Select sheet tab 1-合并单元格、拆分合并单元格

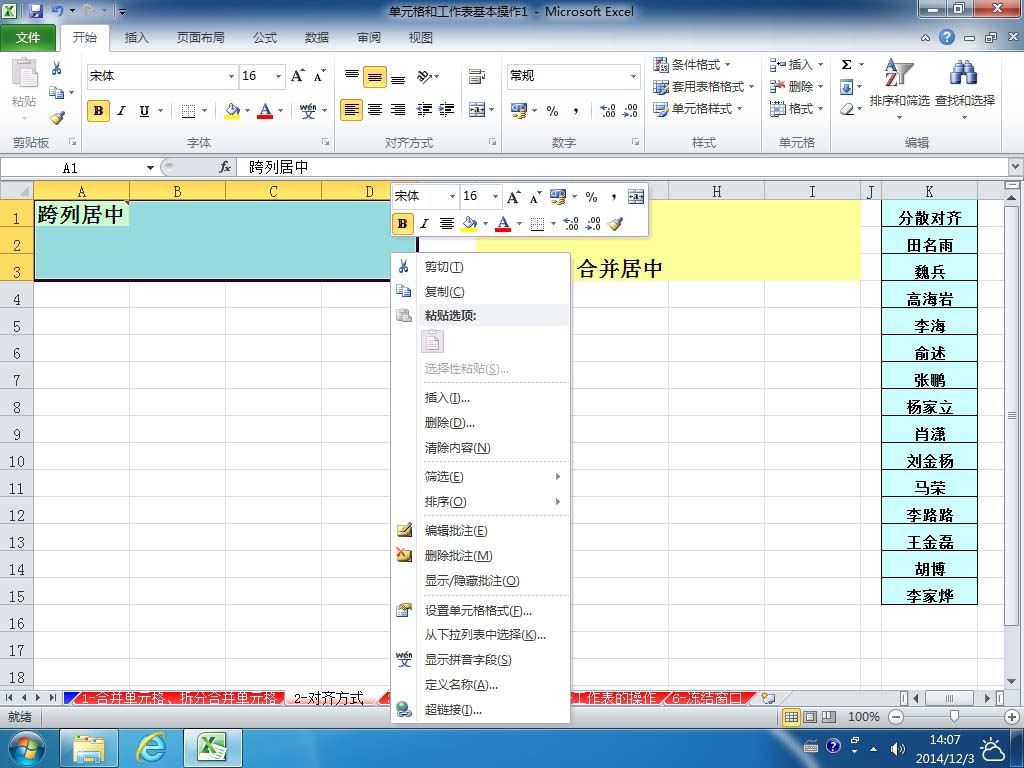pos(180,698)
